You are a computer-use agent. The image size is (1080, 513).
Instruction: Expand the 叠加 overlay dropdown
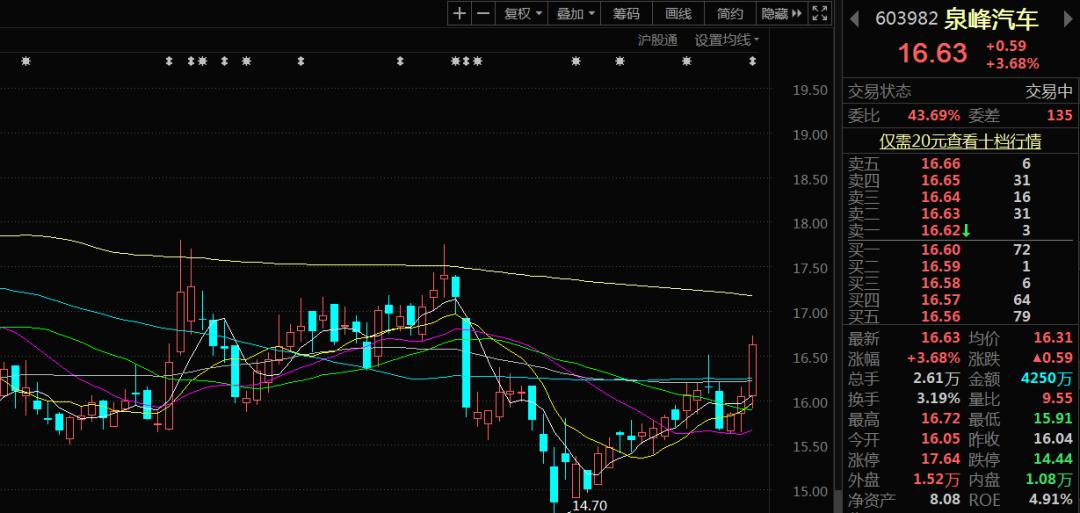pyautogui.click(x=576, y=13)
